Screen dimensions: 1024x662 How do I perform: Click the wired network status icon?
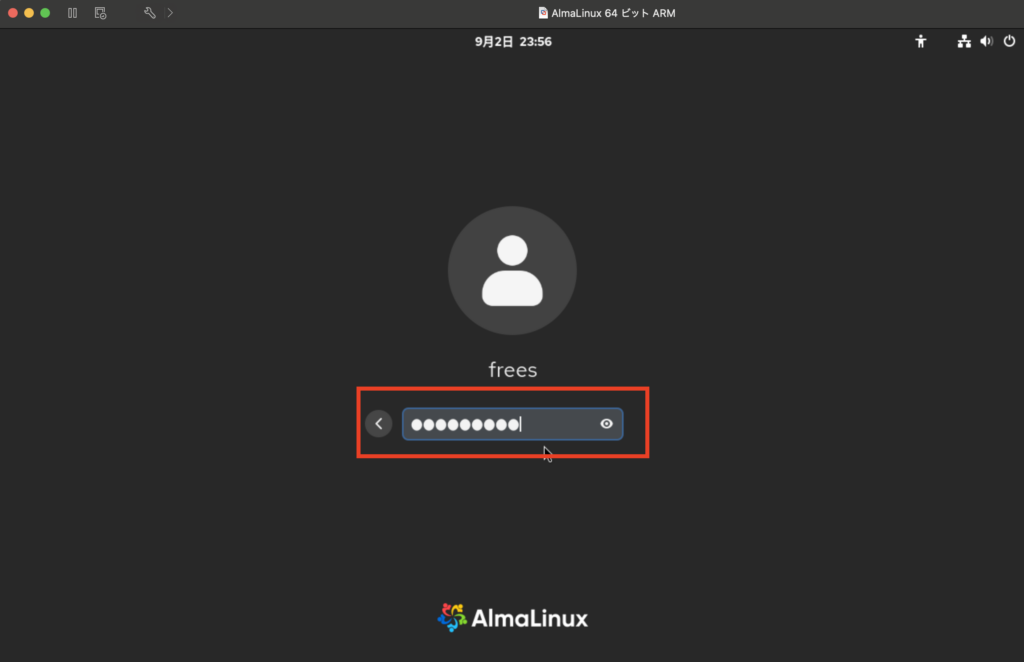pyautogui.click(x=964, y=42)
